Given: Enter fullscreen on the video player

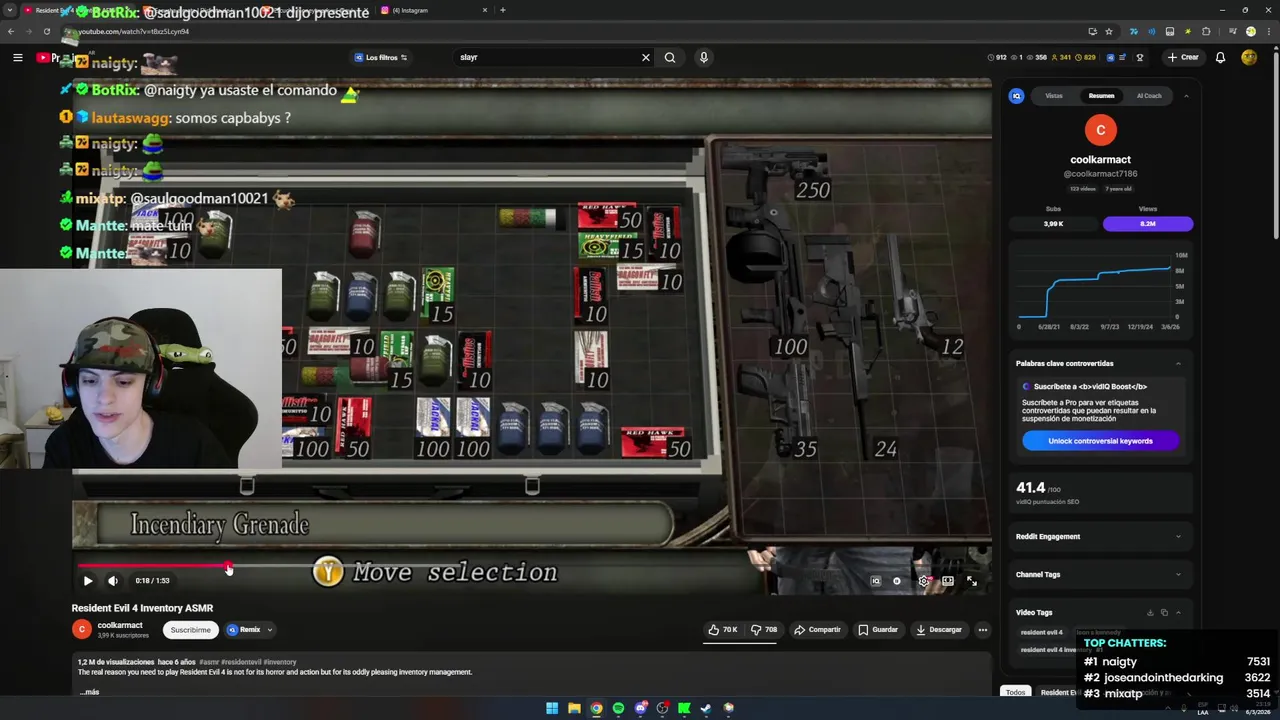Looking at the screenshot, I should (972, 580).
